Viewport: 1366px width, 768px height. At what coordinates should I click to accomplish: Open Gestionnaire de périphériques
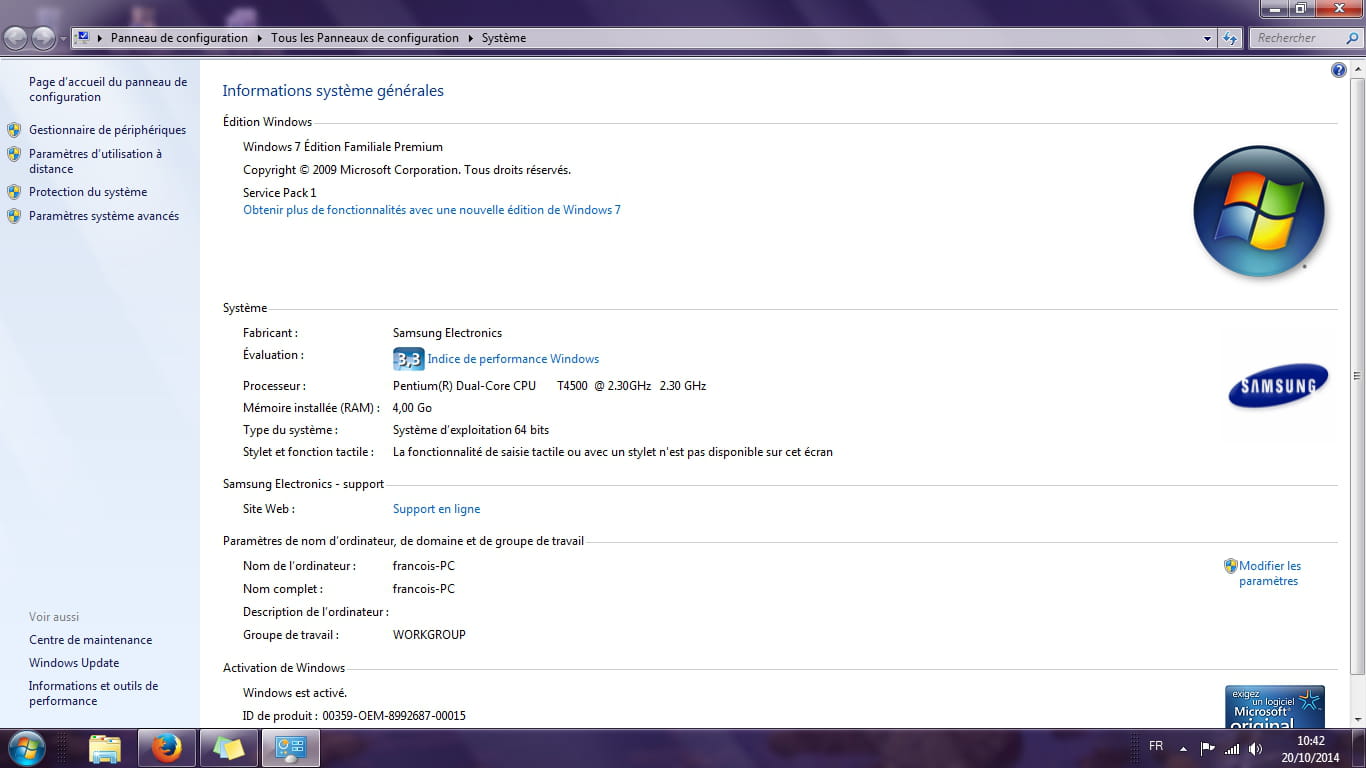(x=107, y=130)
